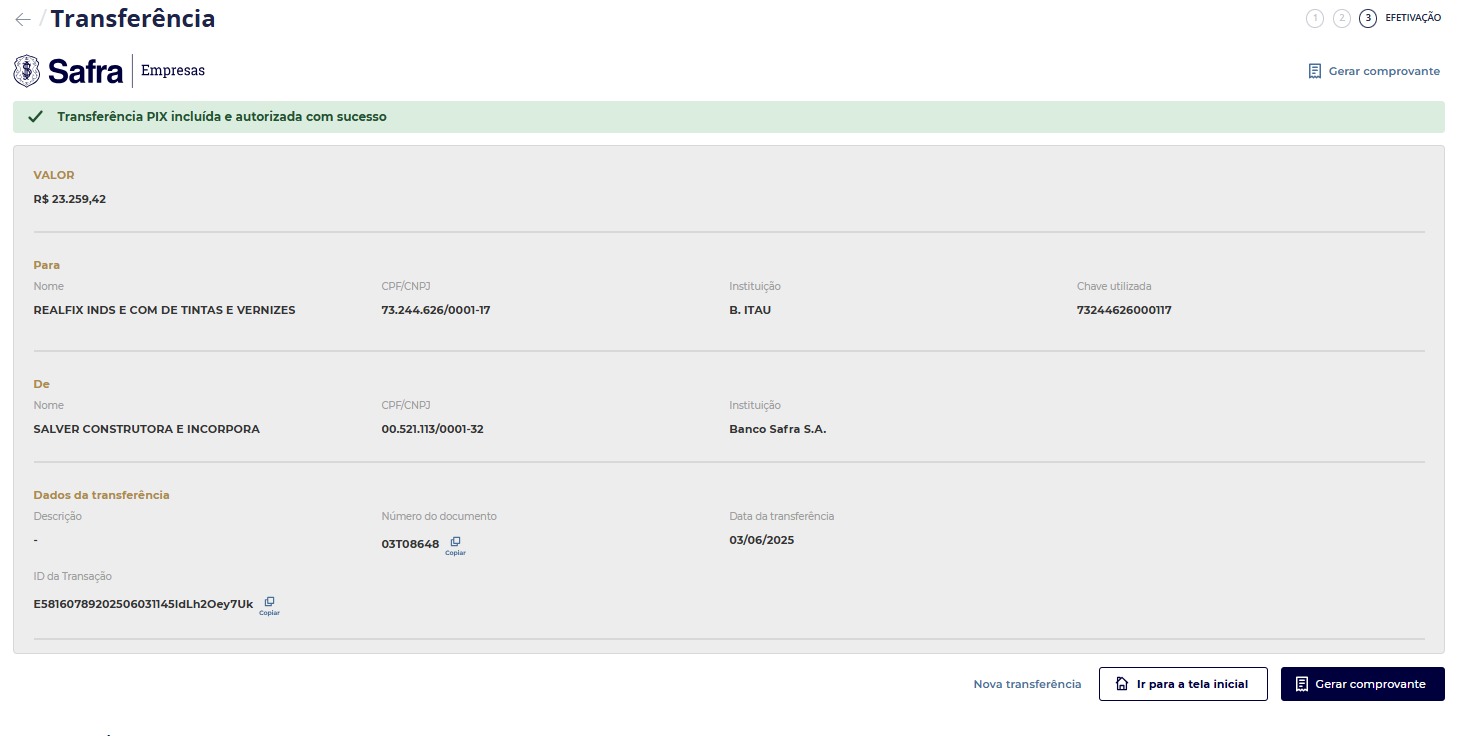Click the transfer amount R$ 23.259,42
The width and height of the screenshot is (1462, 736).
70,199
